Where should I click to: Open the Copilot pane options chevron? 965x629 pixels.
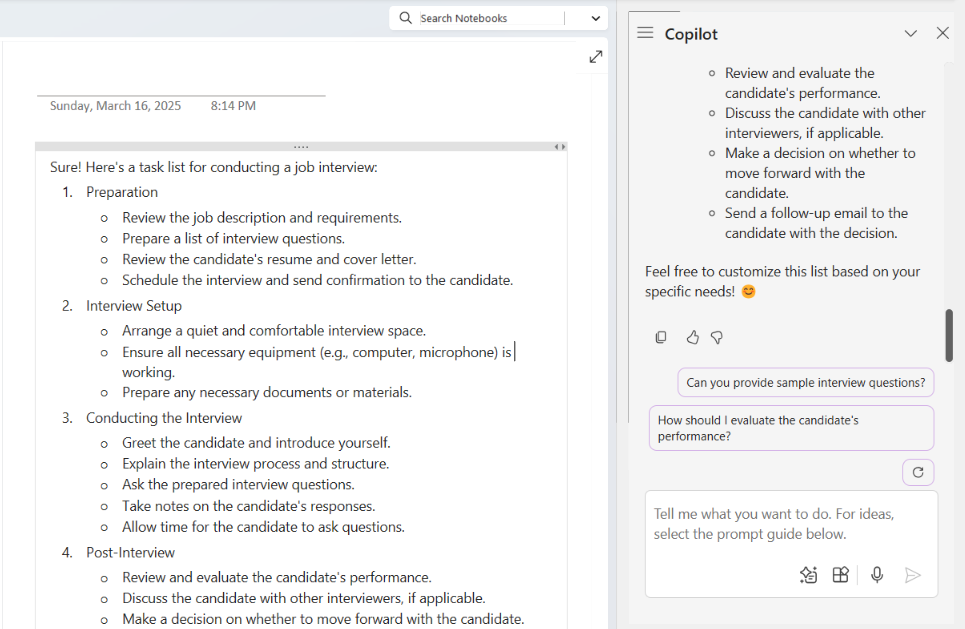click(x=910, y=33)
